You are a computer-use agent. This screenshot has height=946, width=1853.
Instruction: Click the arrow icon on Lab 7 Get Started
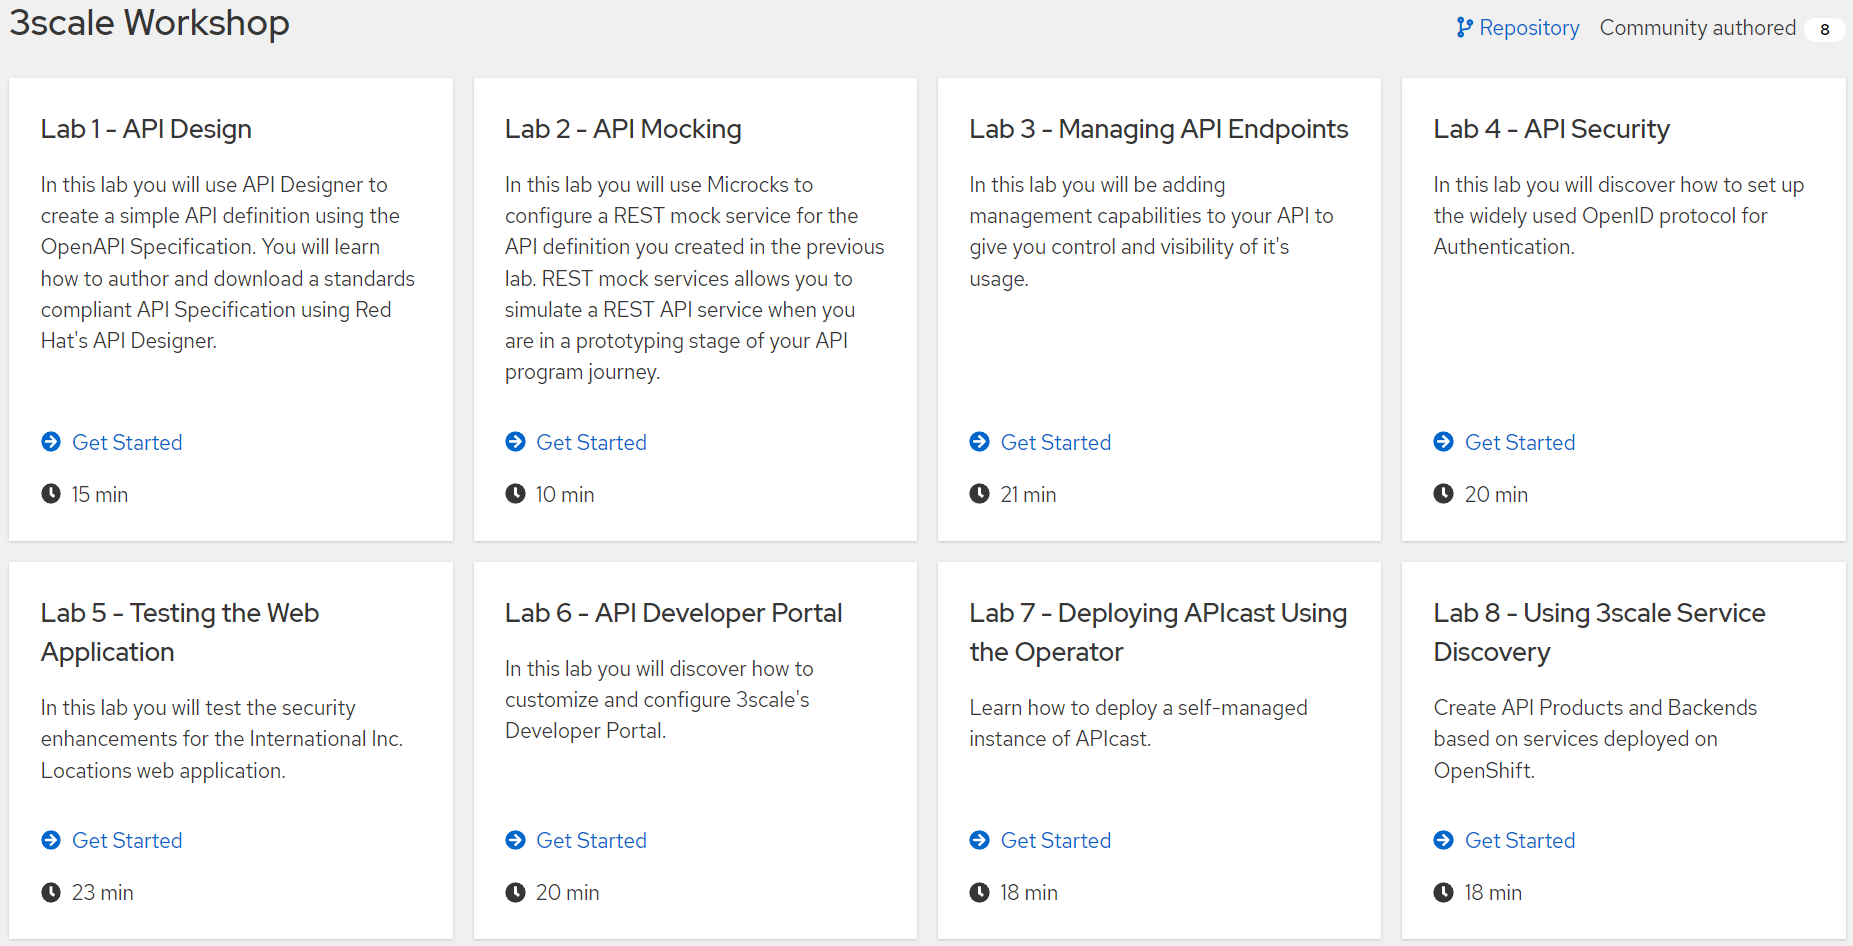coord(979,840)
